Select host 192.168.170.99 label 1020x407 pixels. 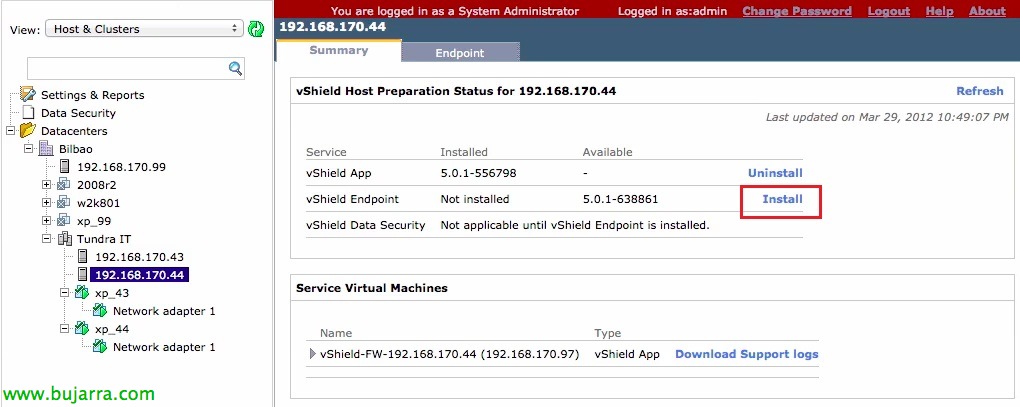(121, 167)
